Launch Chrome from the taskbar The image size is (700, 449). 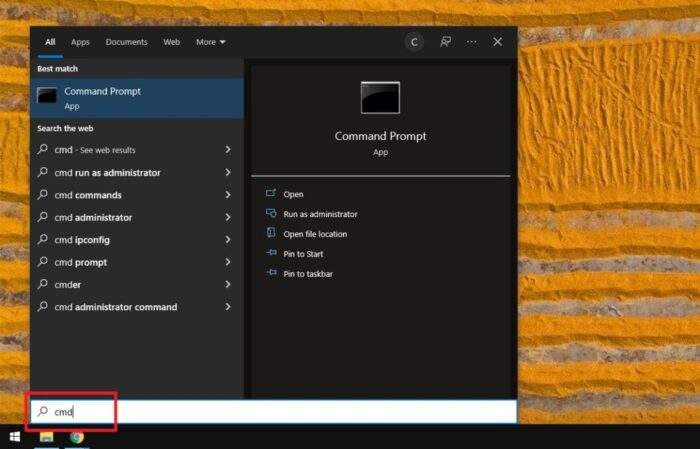click(77, 437)
